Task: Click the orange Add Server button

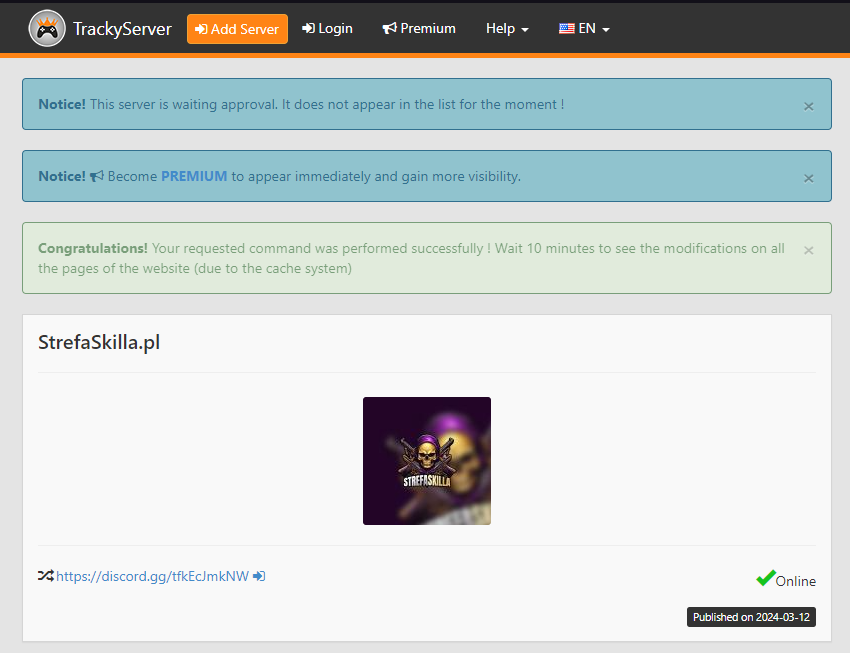Action: click(237, 29)
